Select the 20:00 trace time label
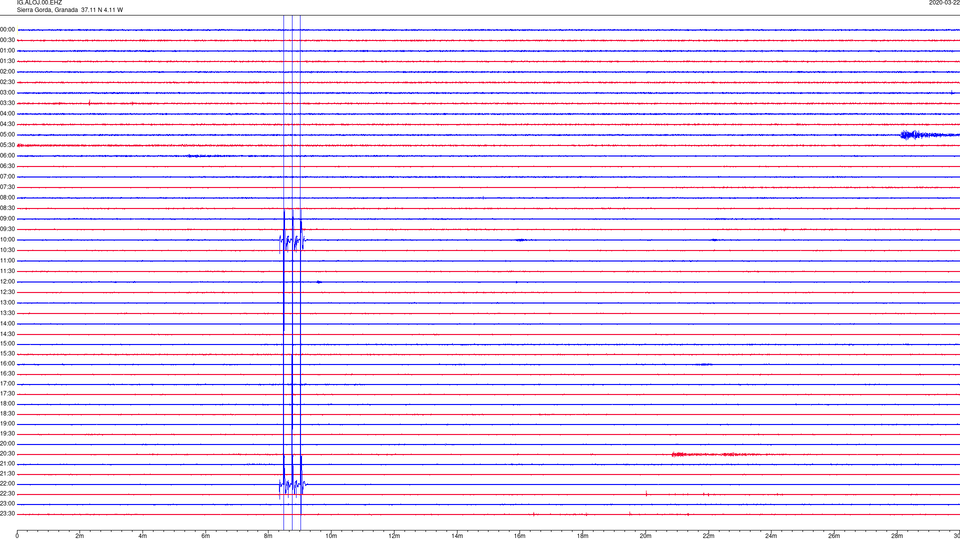Image resolution: width=960 pixels, height=540 pixels. [x=7, y=444]
